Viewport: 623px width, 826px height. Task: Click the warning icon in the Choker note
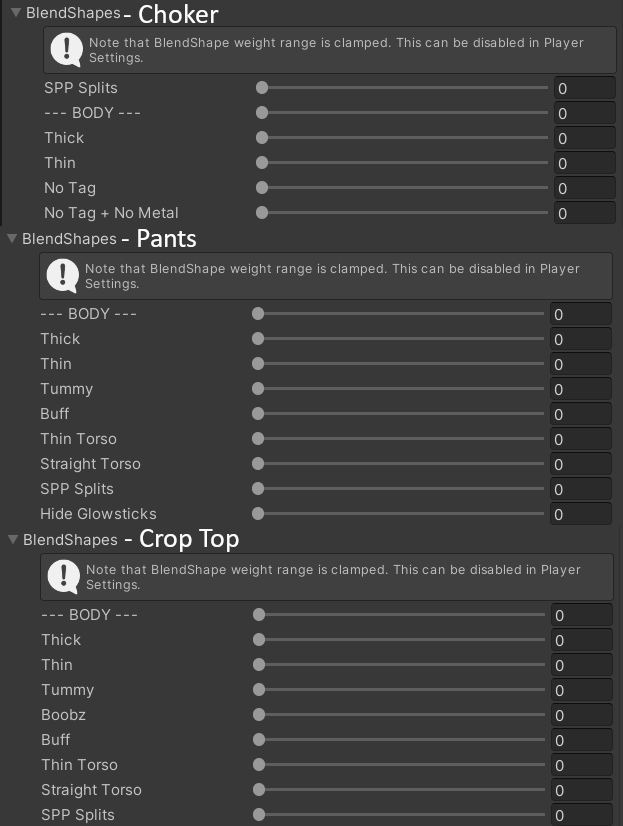[x=67, y=49]
